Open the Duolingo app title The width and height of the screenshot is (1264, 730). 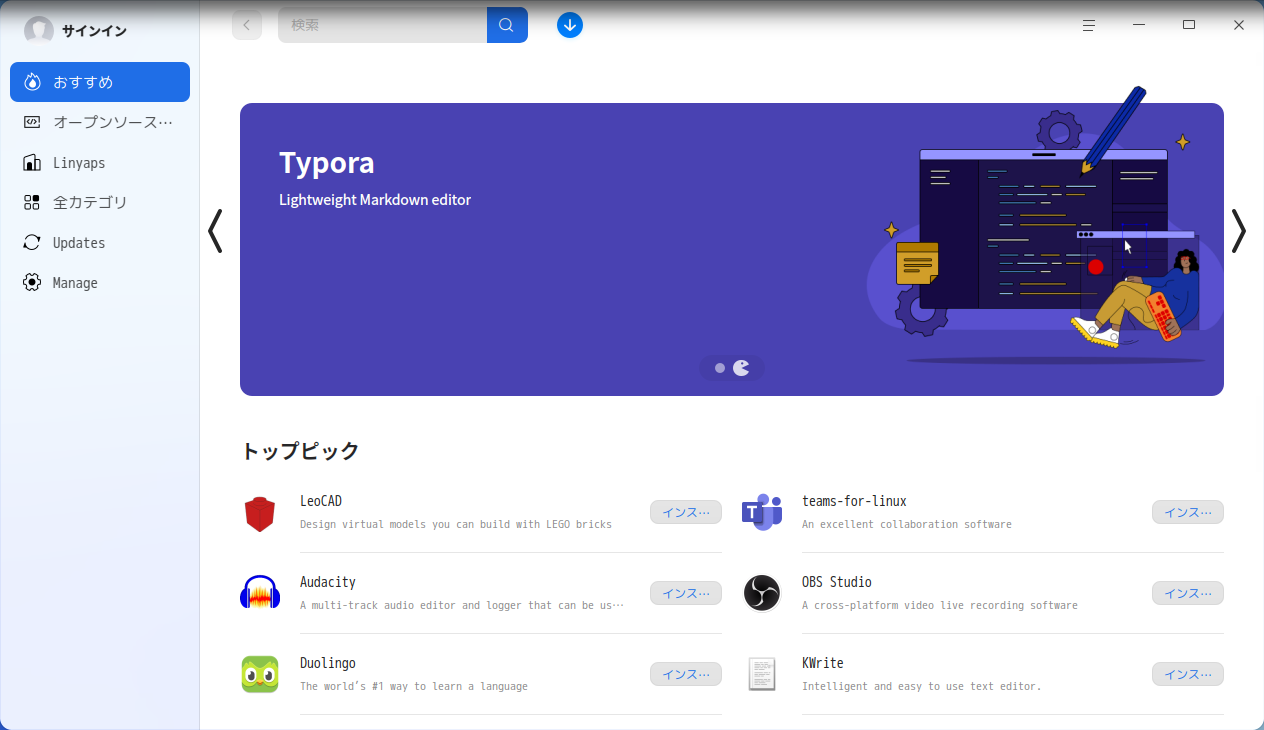[x=328, y=663]
